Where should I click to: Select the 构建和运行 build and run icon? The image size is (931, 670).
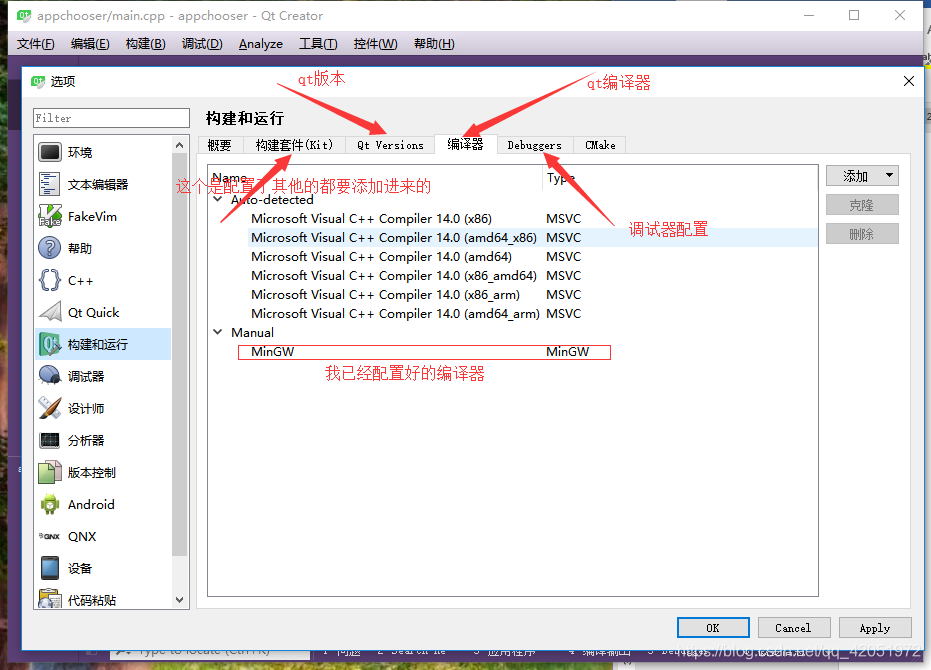pyautogui.click(x=50, y=345)
